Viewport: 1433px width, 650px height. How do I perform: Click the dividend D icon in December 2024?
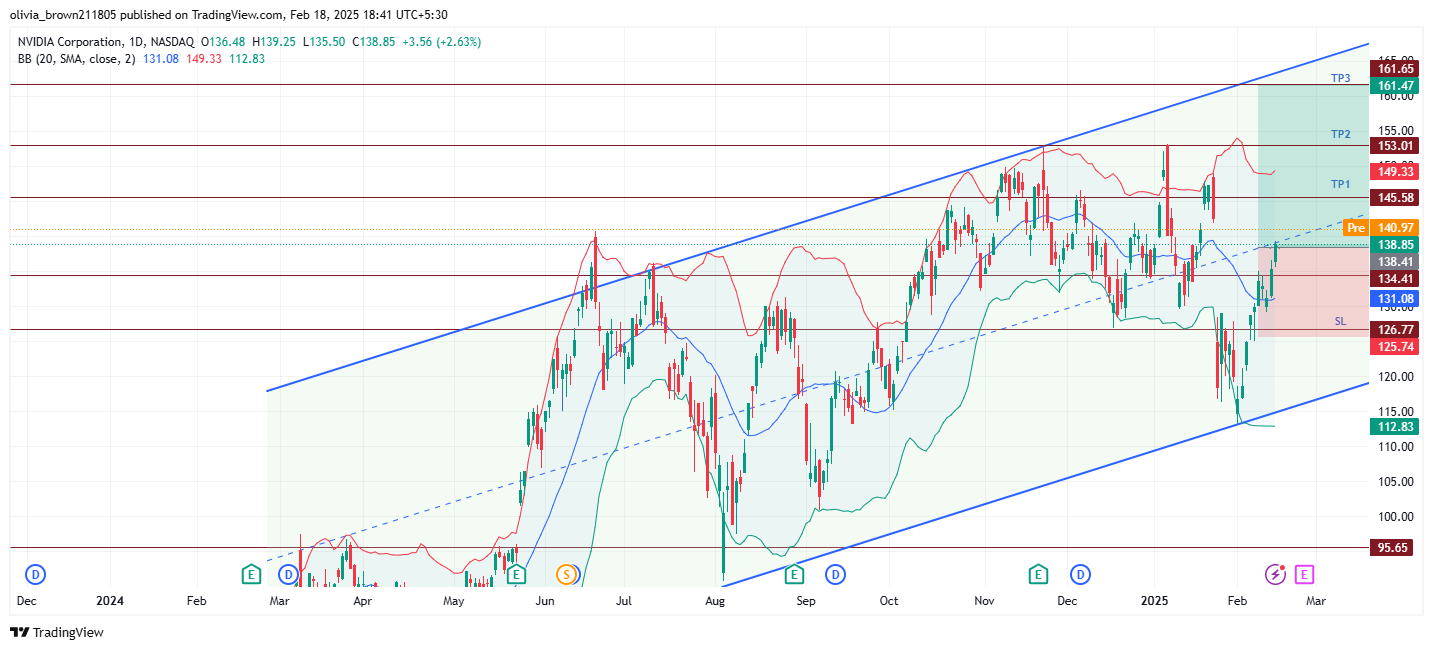1080,574
